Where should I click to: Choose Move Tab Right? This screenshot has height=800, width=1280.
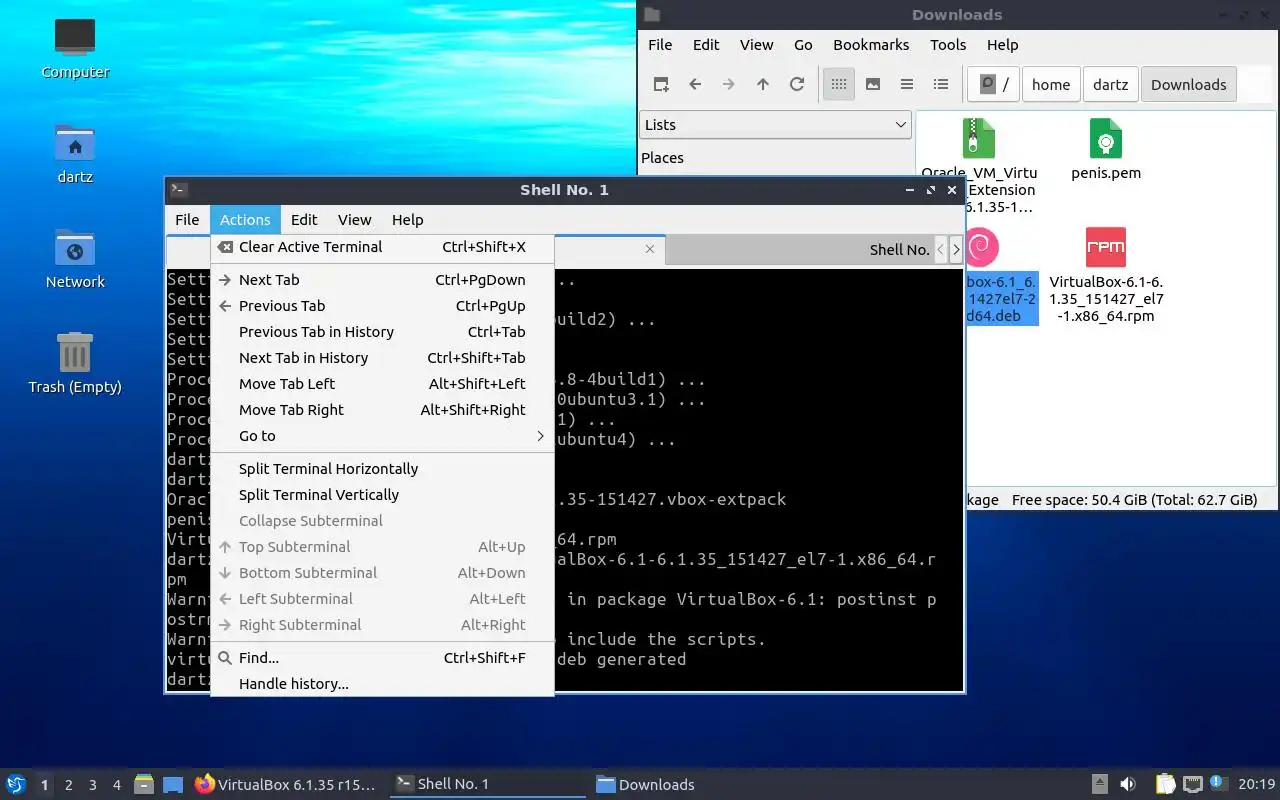382,410
